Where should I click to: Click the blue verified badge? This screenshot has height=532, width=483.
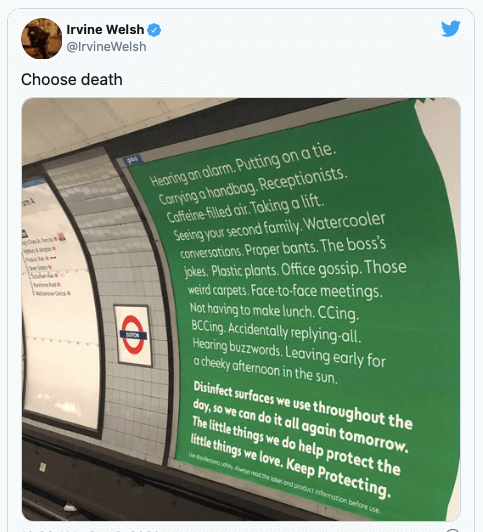pos(154,30)
